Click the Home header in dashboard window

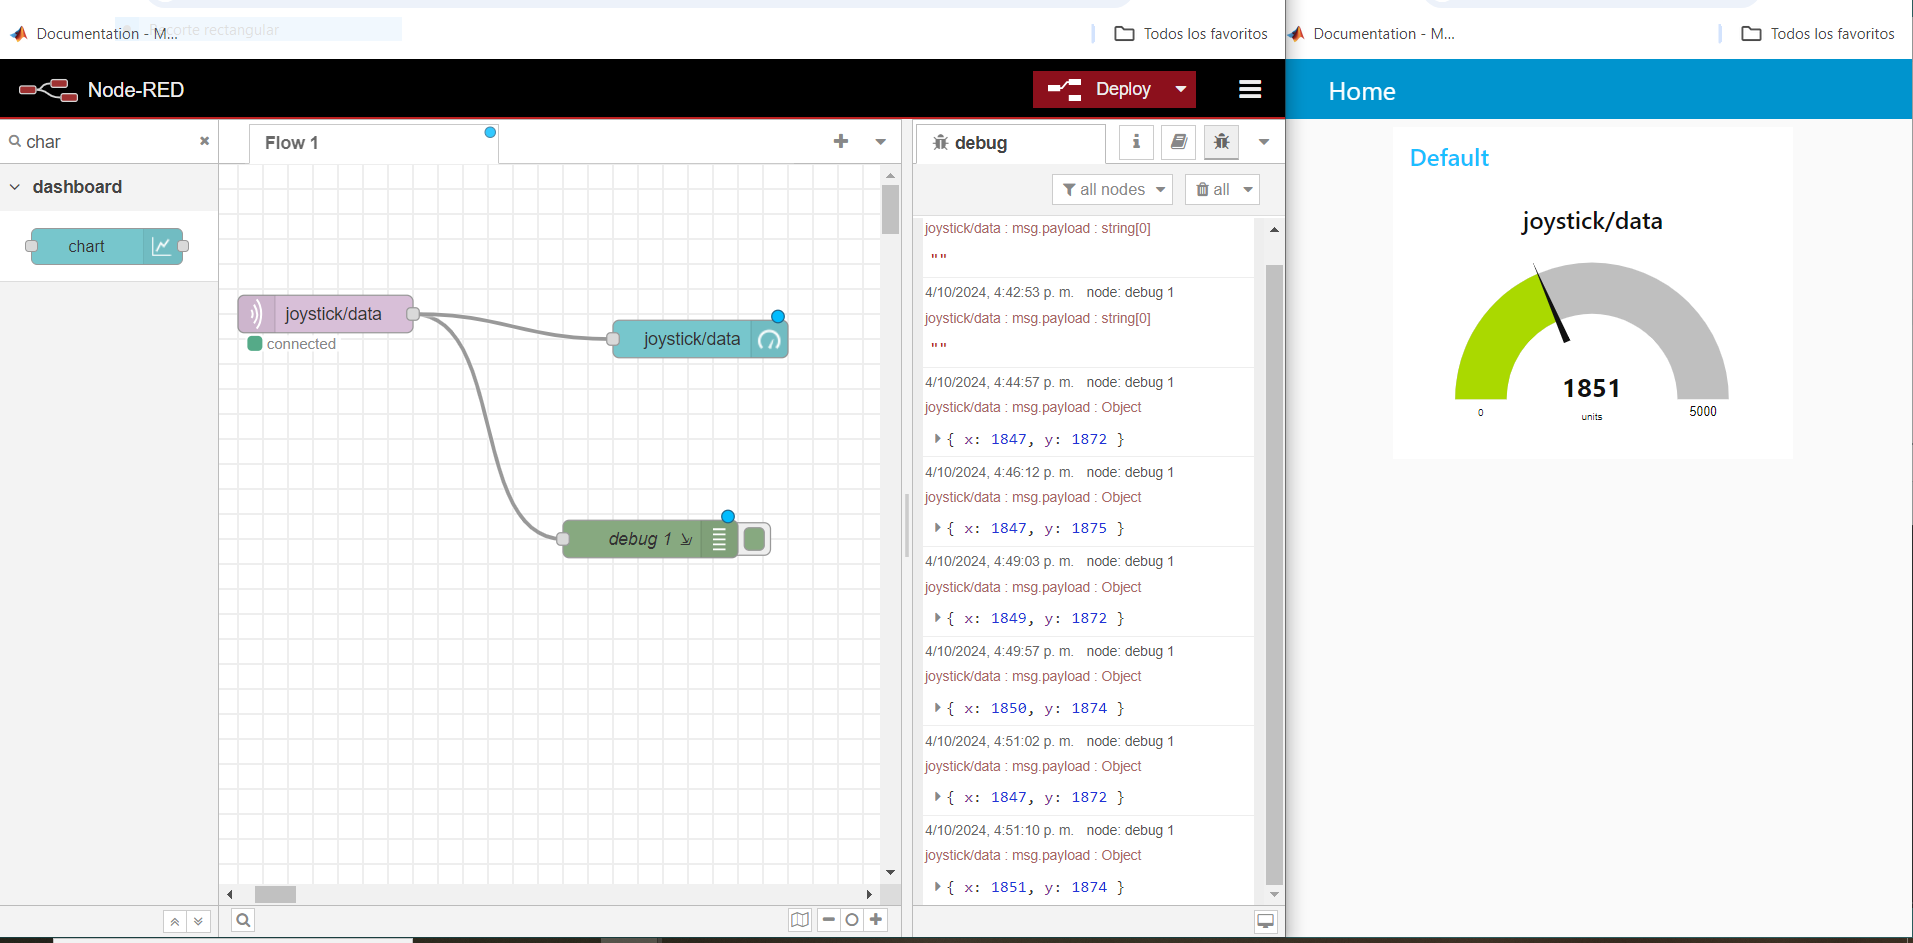(1362, 91)
